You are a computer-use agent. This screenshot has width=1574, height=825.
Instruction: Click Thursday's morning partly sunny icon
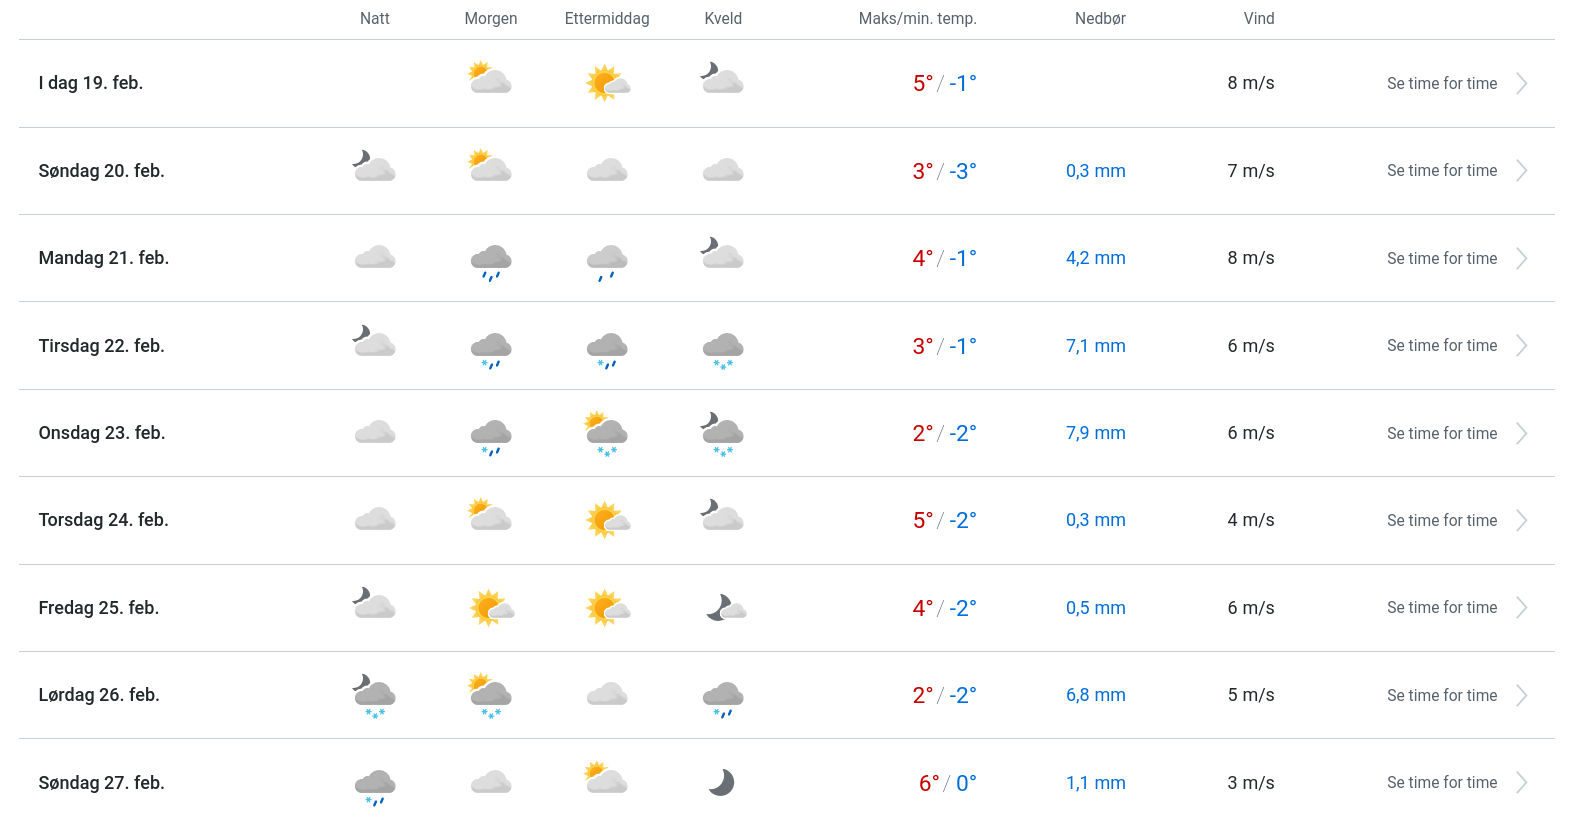pyautogui.click(x=491, y=516)
